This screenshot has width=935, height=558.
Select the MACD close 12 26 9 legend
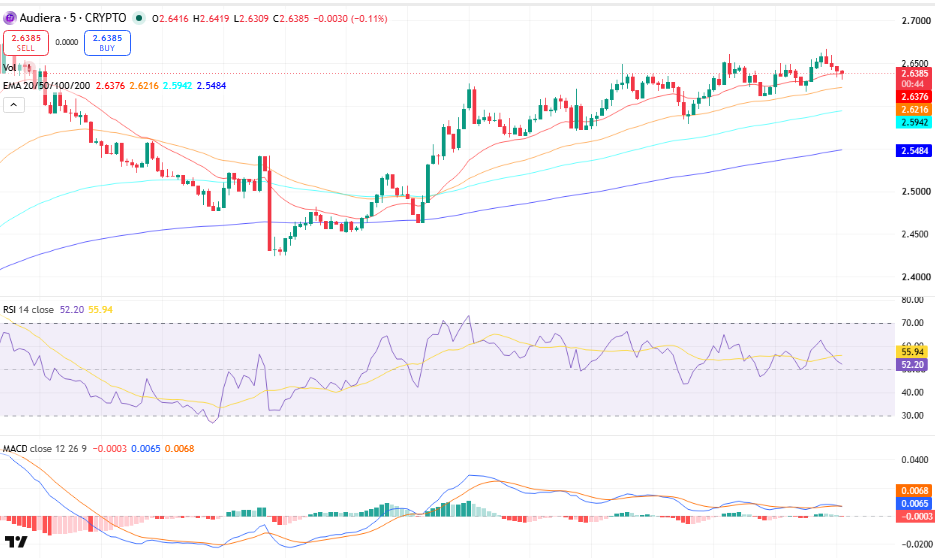[x=45, y=448]
